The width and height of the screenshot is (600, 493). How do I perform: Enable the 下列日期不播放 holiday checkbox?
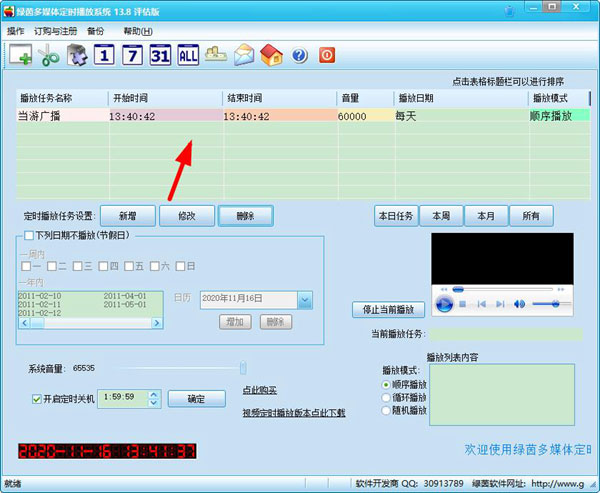pyautogui.click(x=28, y=236)
